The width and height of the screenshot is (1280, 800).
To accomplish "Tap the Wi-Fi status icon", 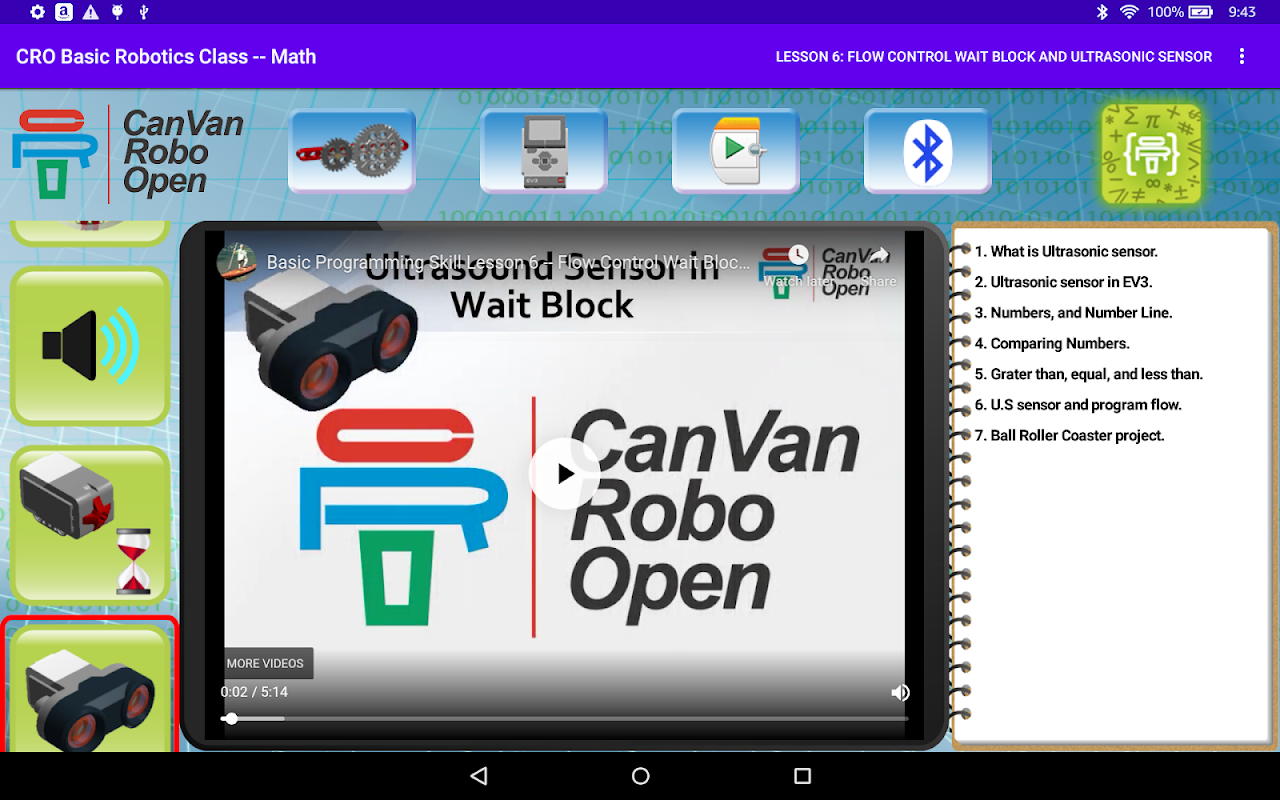I will click(1129, 12).
